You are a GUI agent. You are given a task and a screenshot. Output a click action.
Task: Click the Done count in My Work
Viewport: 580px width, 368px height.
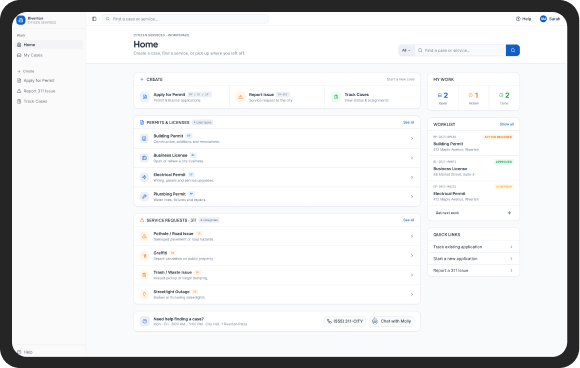[504, 98]
